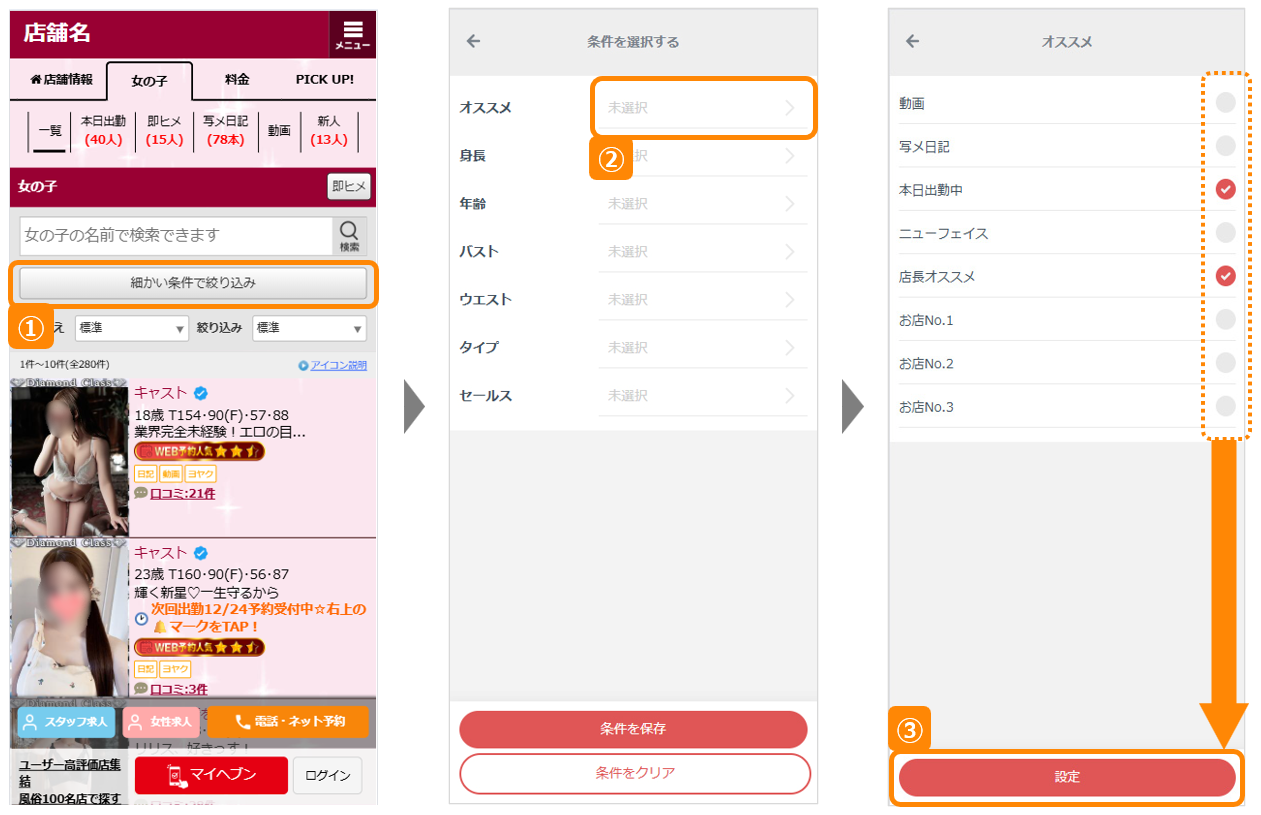1261x815 pixels.
Task: Expand the 年齢 condition row
Action: tap(702, 204)
